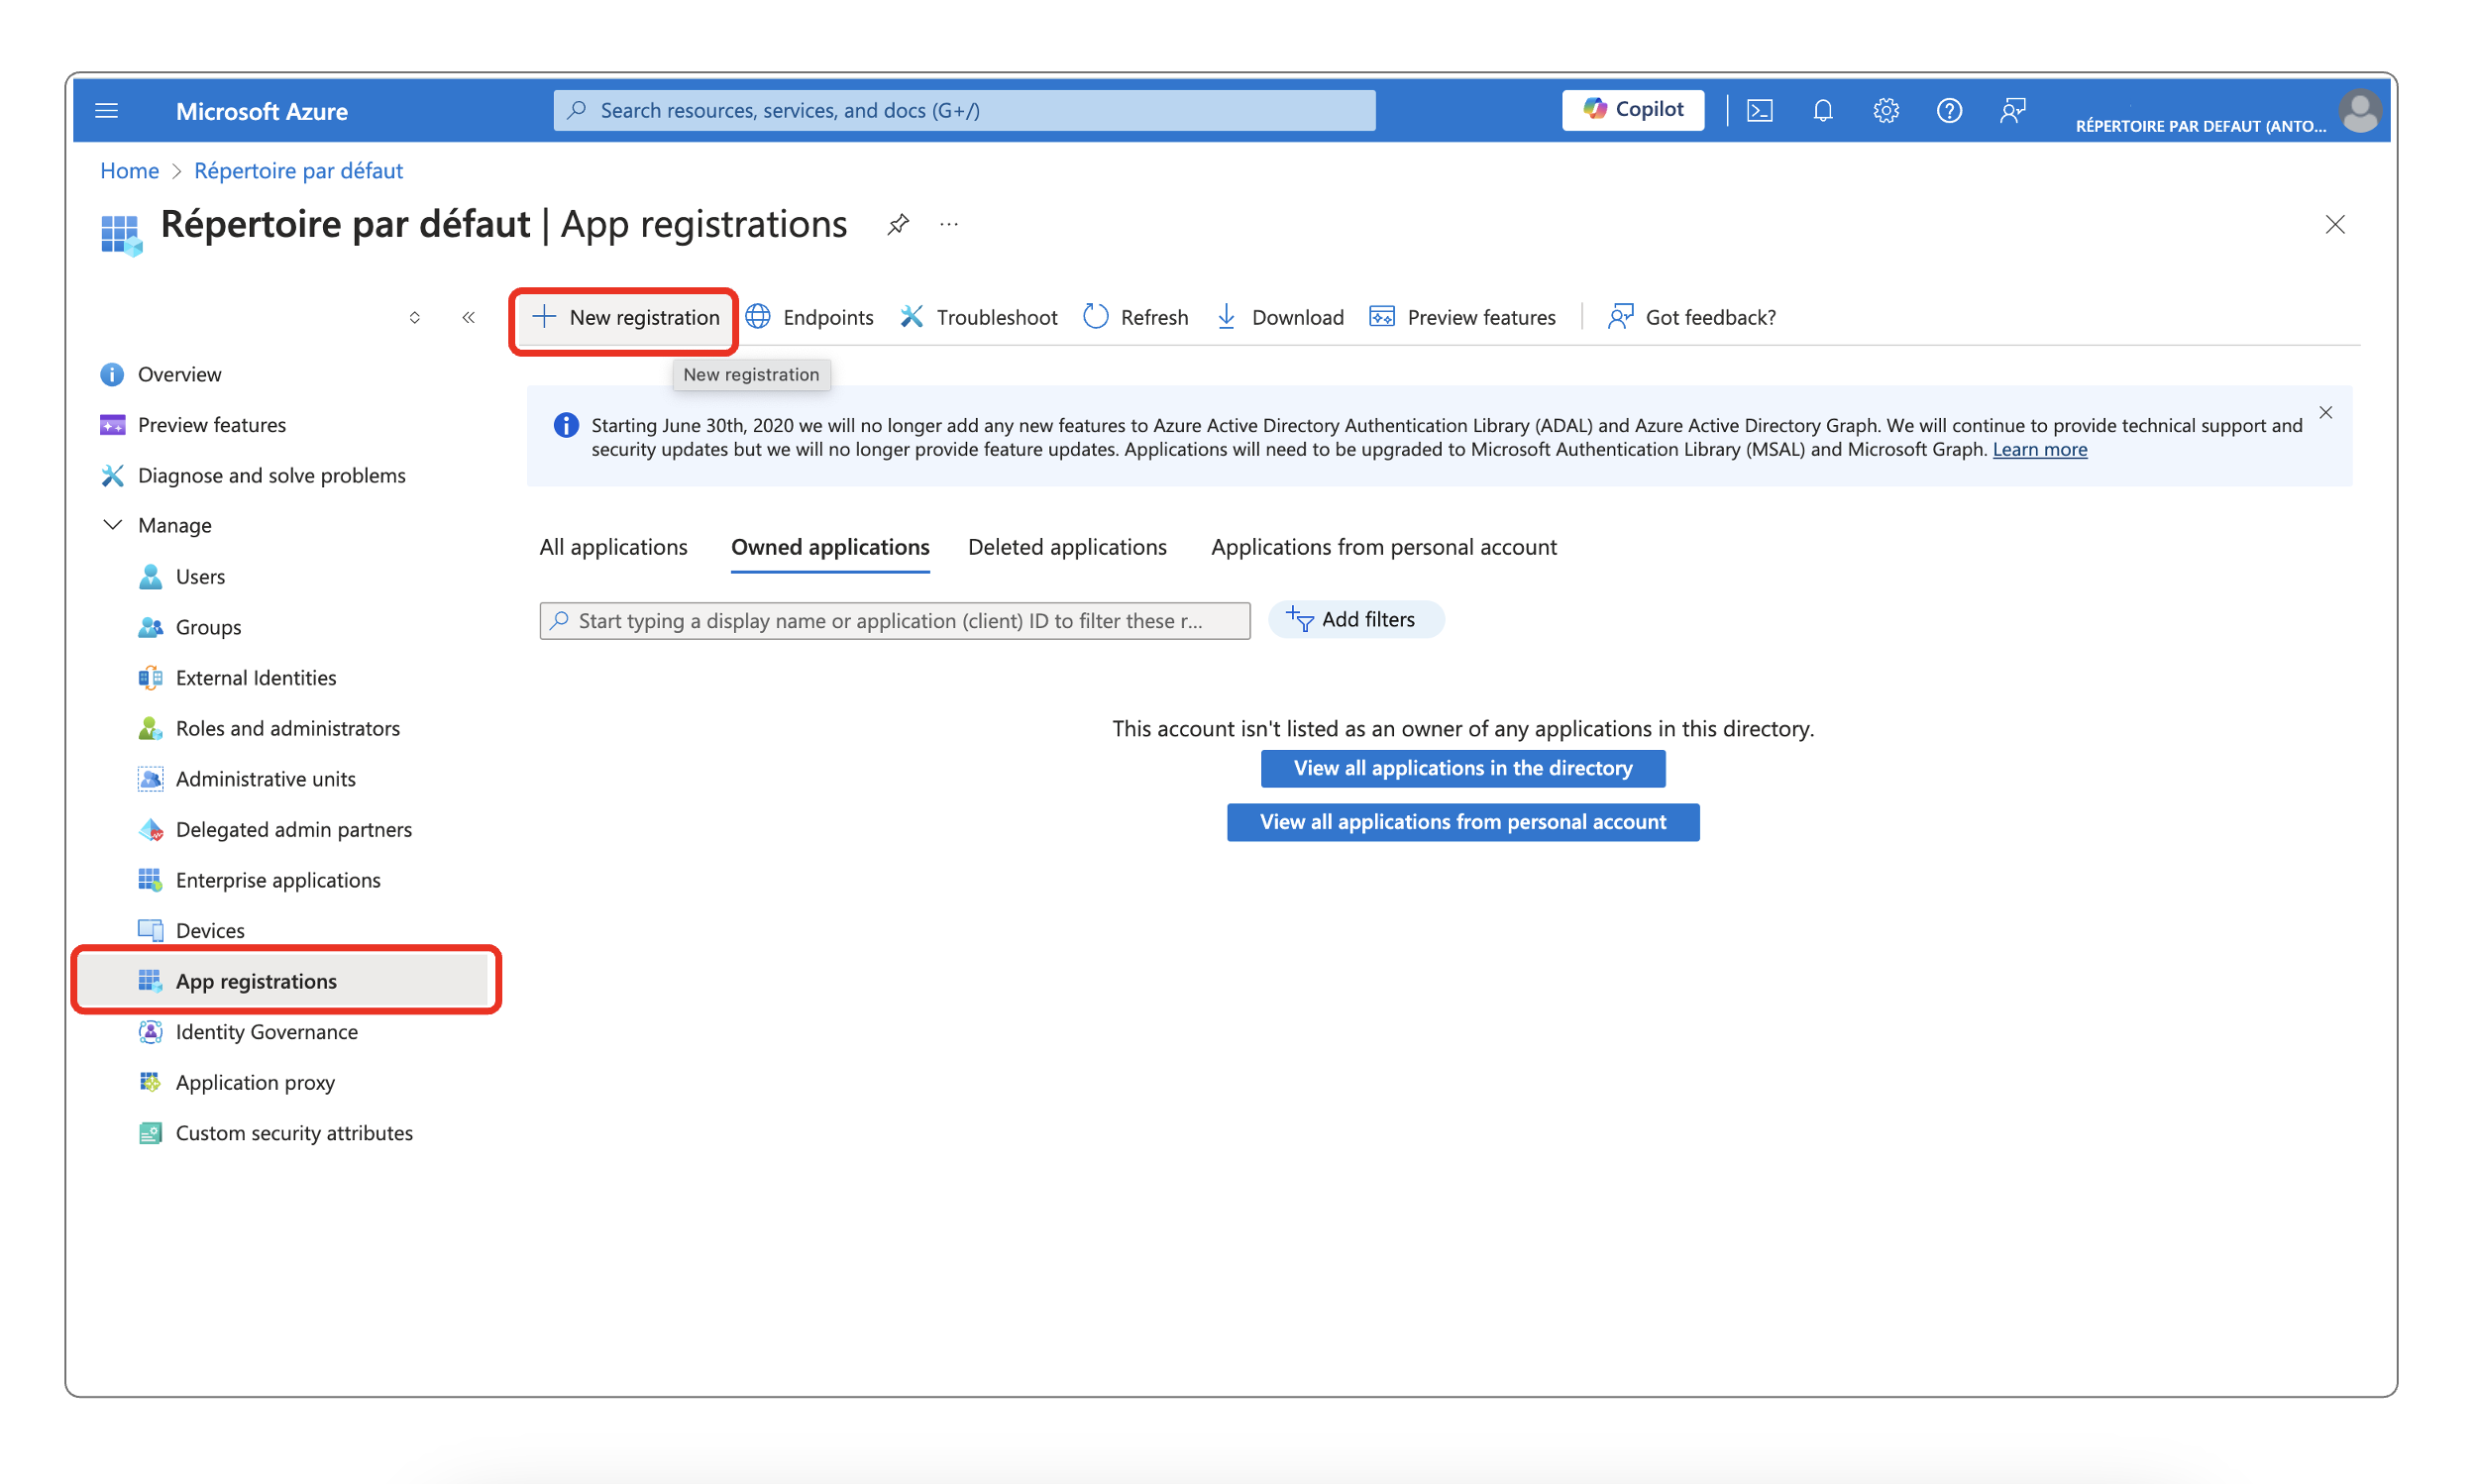Click View all applications from personal account
The height and width of the screenshot is (1484, 2475).
[1462, 819]
